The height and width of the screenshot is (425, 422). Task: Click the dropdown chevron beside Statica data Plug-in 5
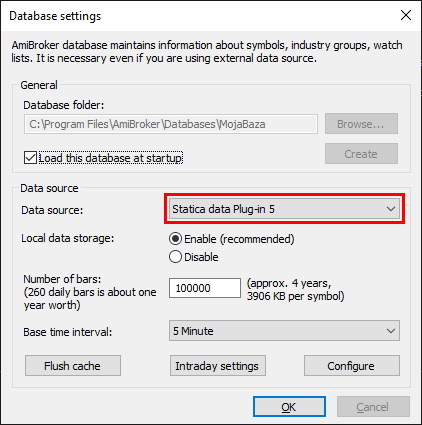pos(391,209)
